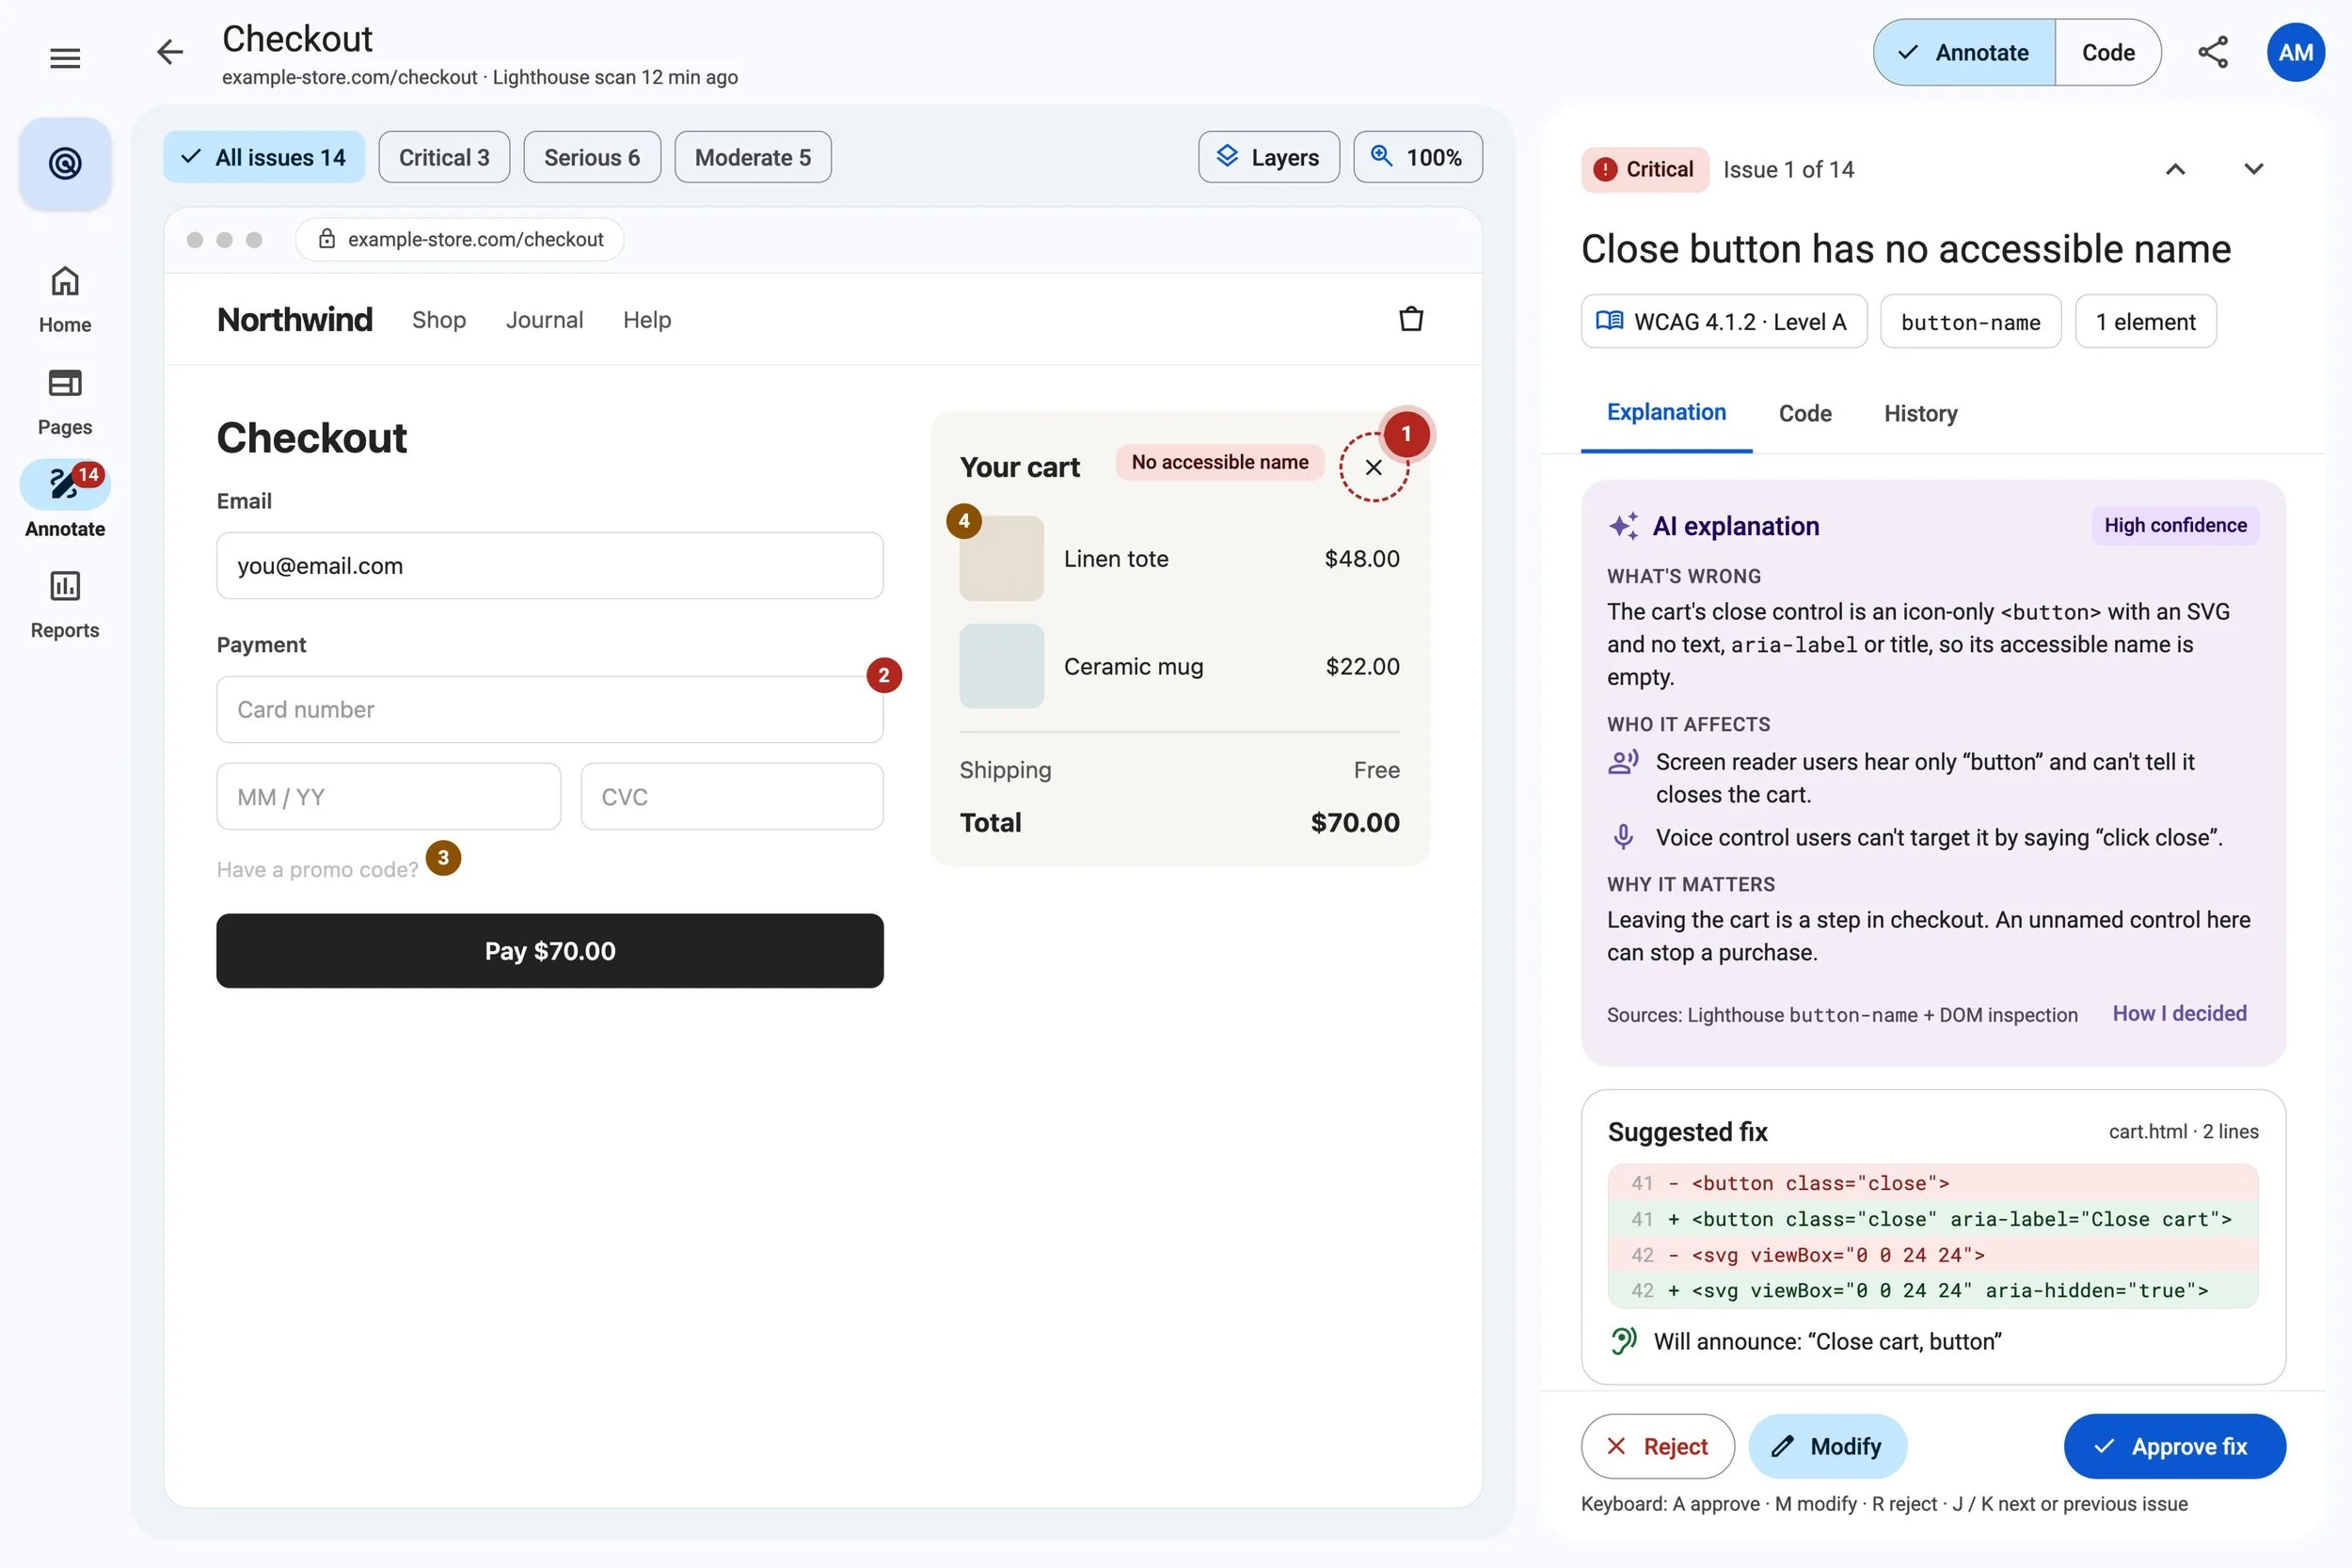Switch to Code mode in the header
Viewport: 2352px width, 1568px height.
point(2107,52)
